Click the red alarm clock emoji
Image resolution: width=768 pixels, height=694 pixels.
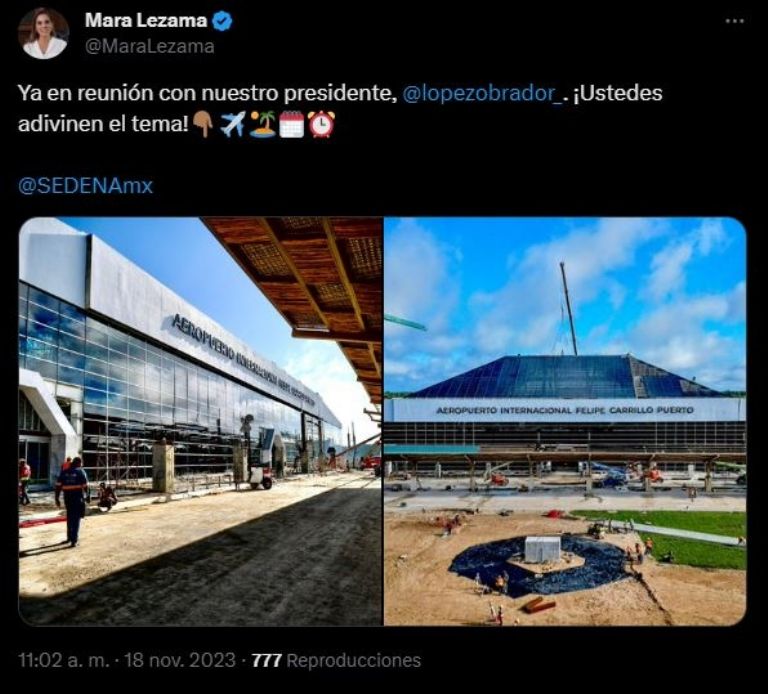coord(321,124)
